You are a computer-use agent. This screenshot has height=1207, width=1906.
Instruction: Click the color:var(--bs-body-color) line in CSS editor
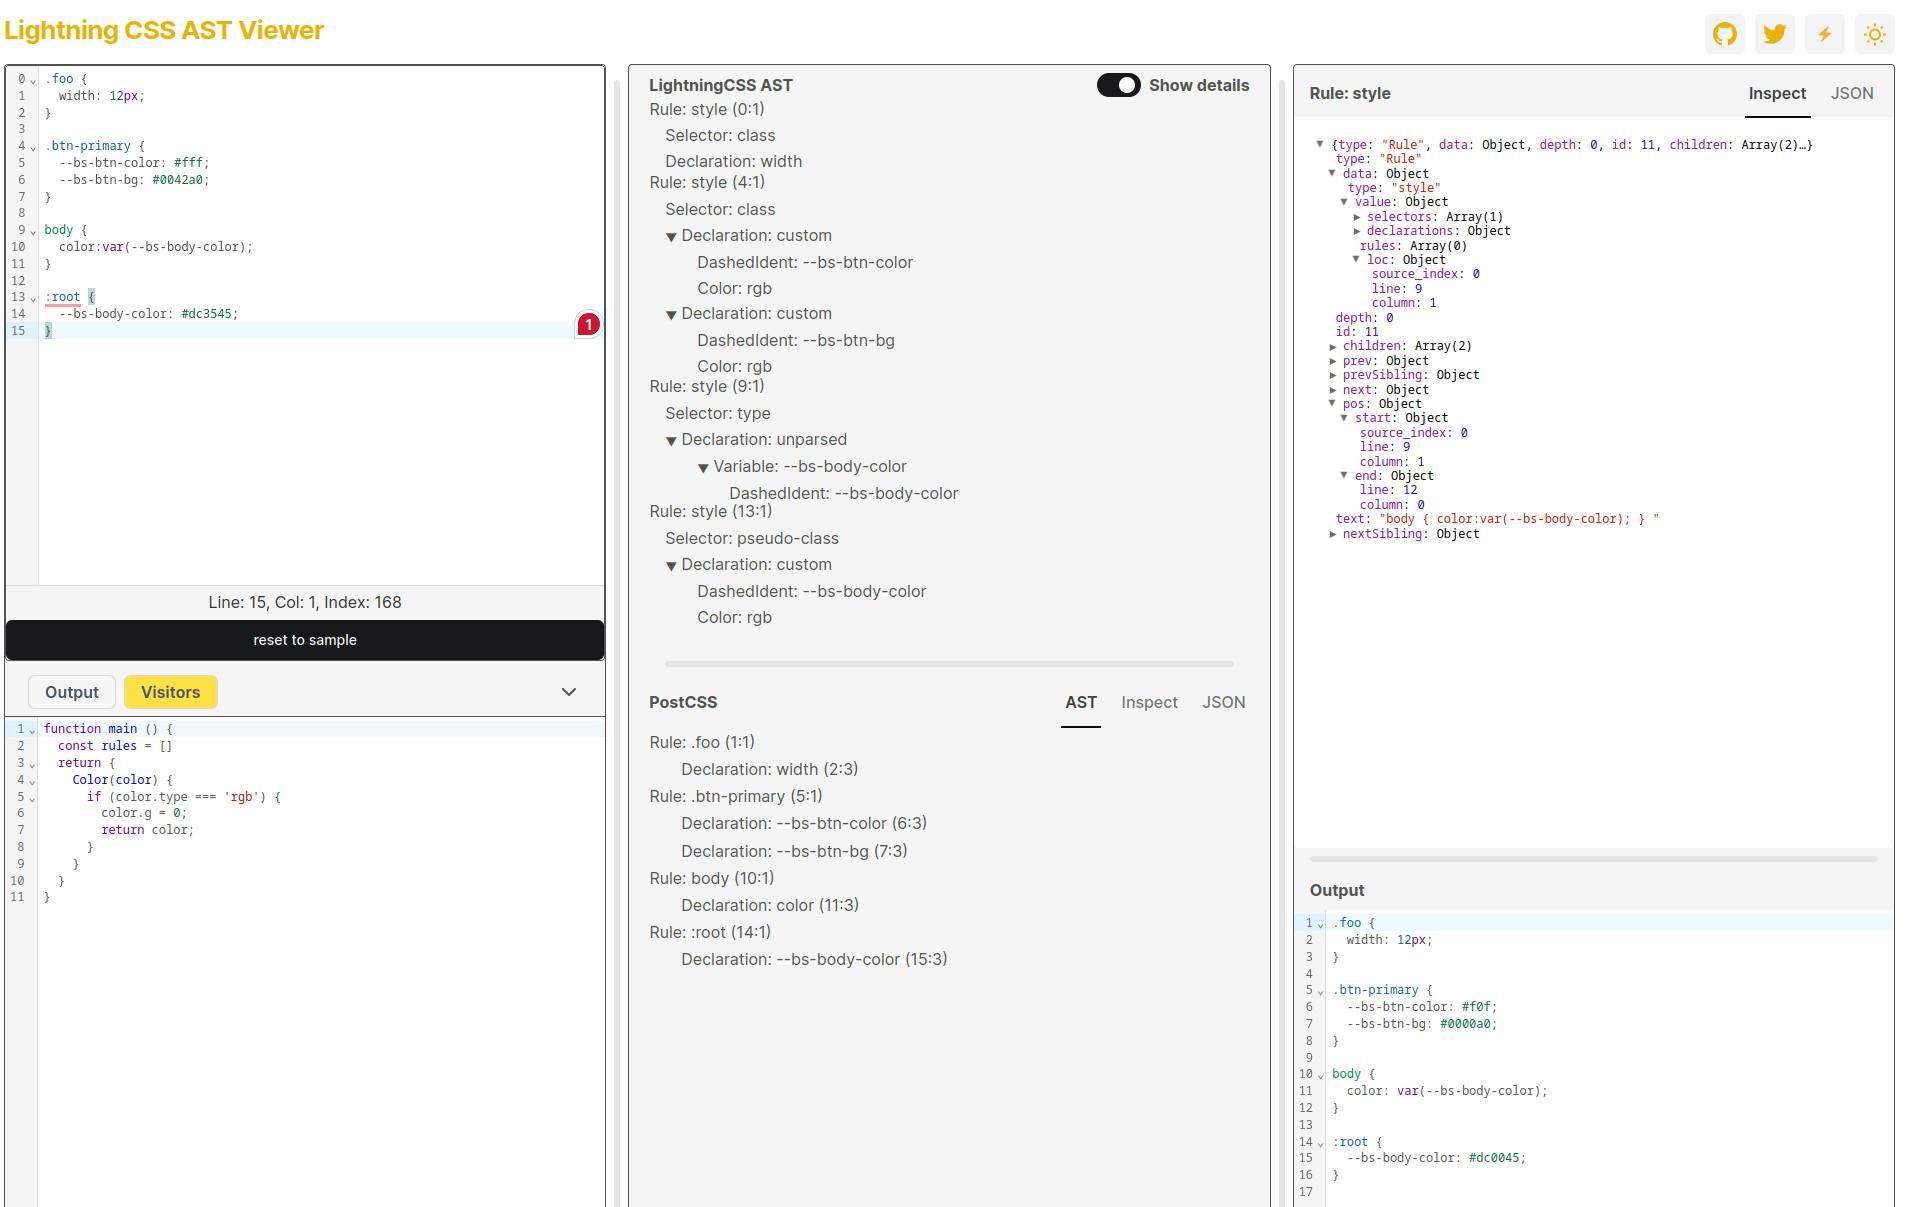(x=155, y=247)
